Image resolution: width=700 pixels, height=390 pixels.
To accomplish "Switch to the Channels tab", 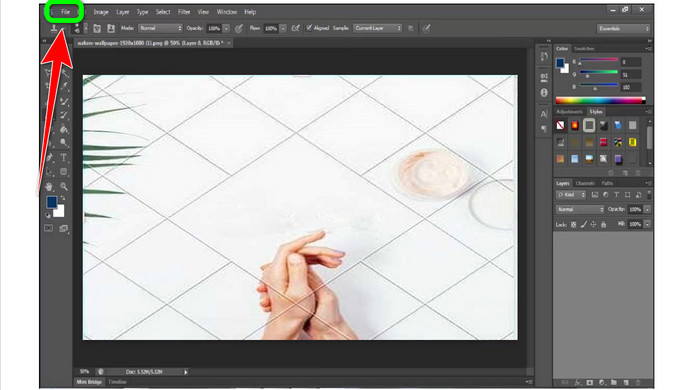I will pos(585,183).
